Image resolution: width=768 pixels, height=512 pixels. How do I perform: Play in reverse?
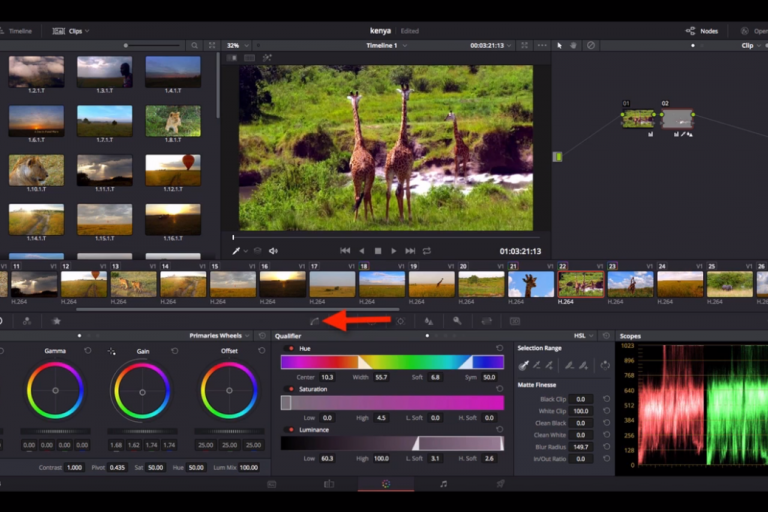[362, 251]
